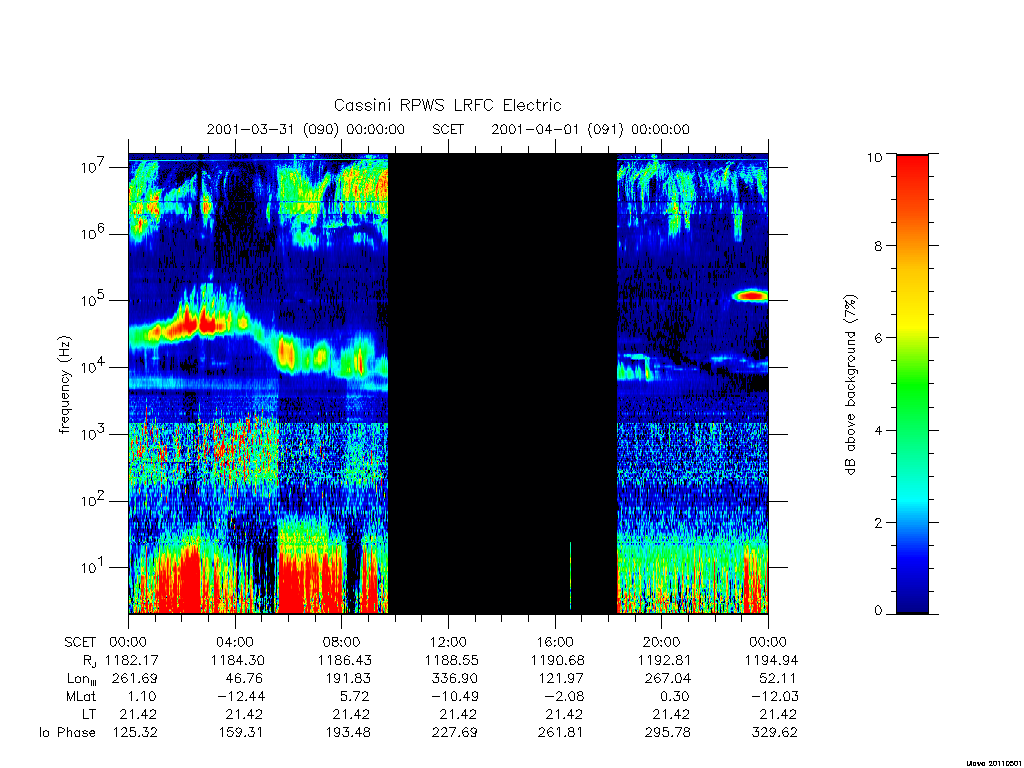This screenshot has width=1024, height=768.
Task: Click the Io Phase value 227.69
Action: (455, 733)
